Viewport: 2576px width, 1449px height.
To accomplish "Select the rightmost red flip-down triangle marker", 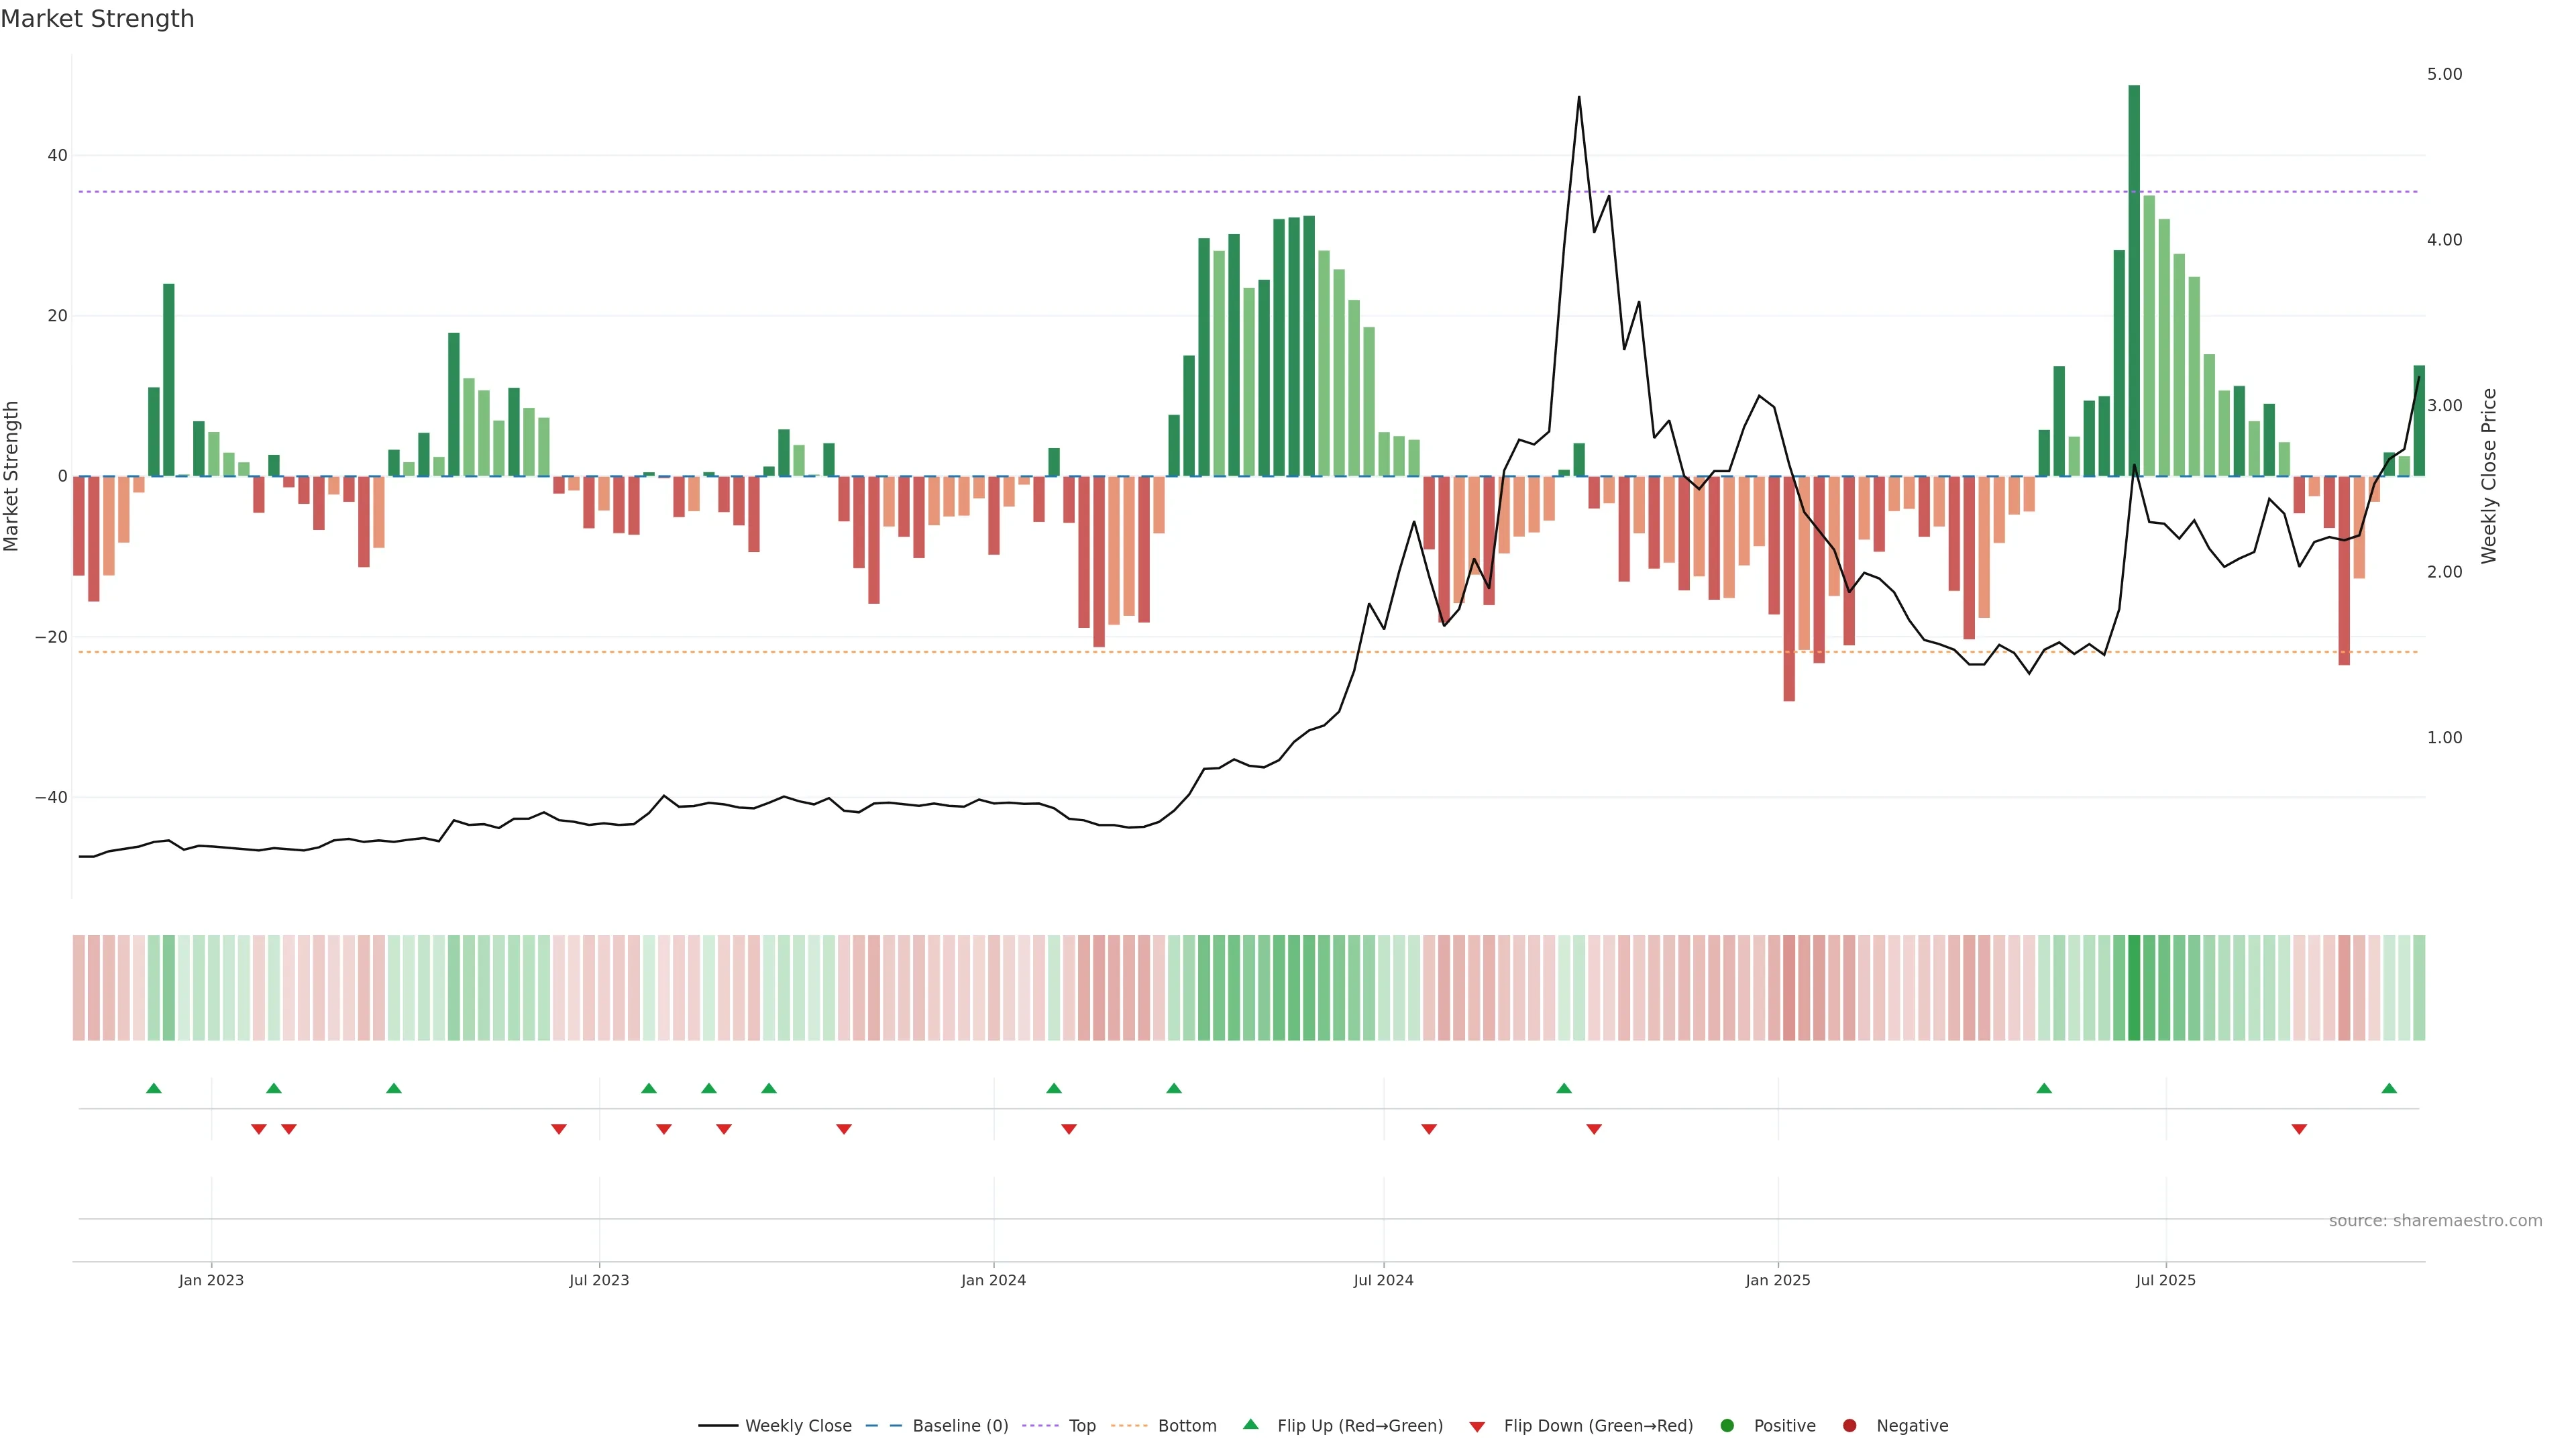I will (x=2299, y=1129).
